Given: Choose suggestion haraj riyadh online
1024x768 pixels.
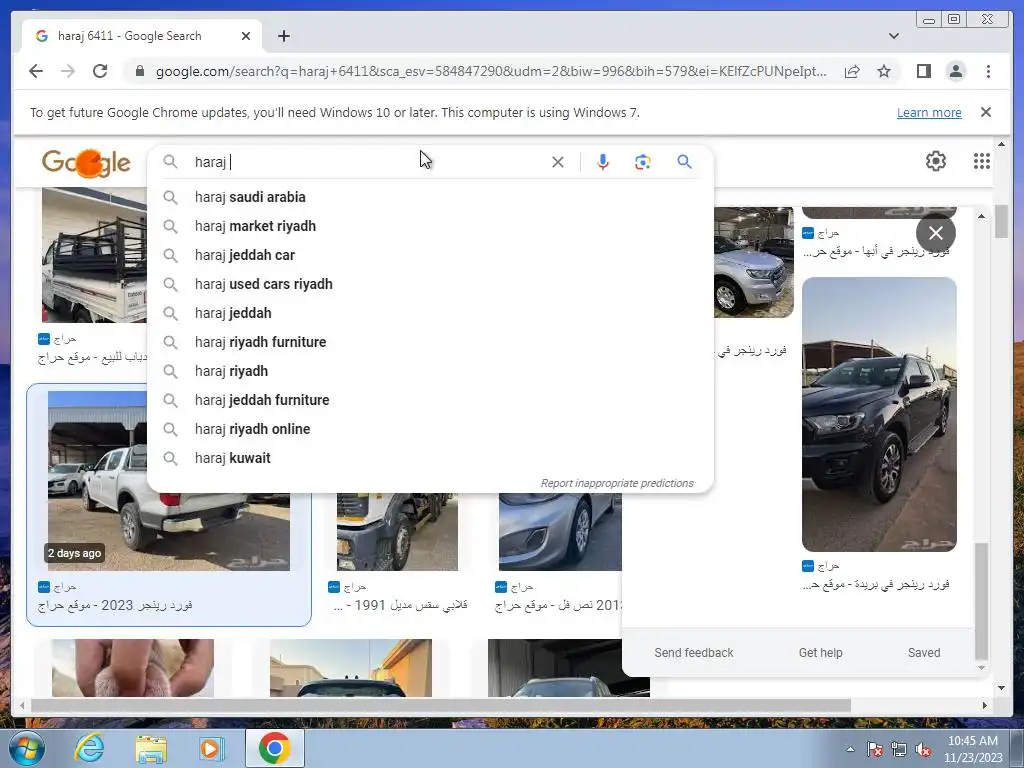Looking at the screenshot, I should [x=430, y=429].
